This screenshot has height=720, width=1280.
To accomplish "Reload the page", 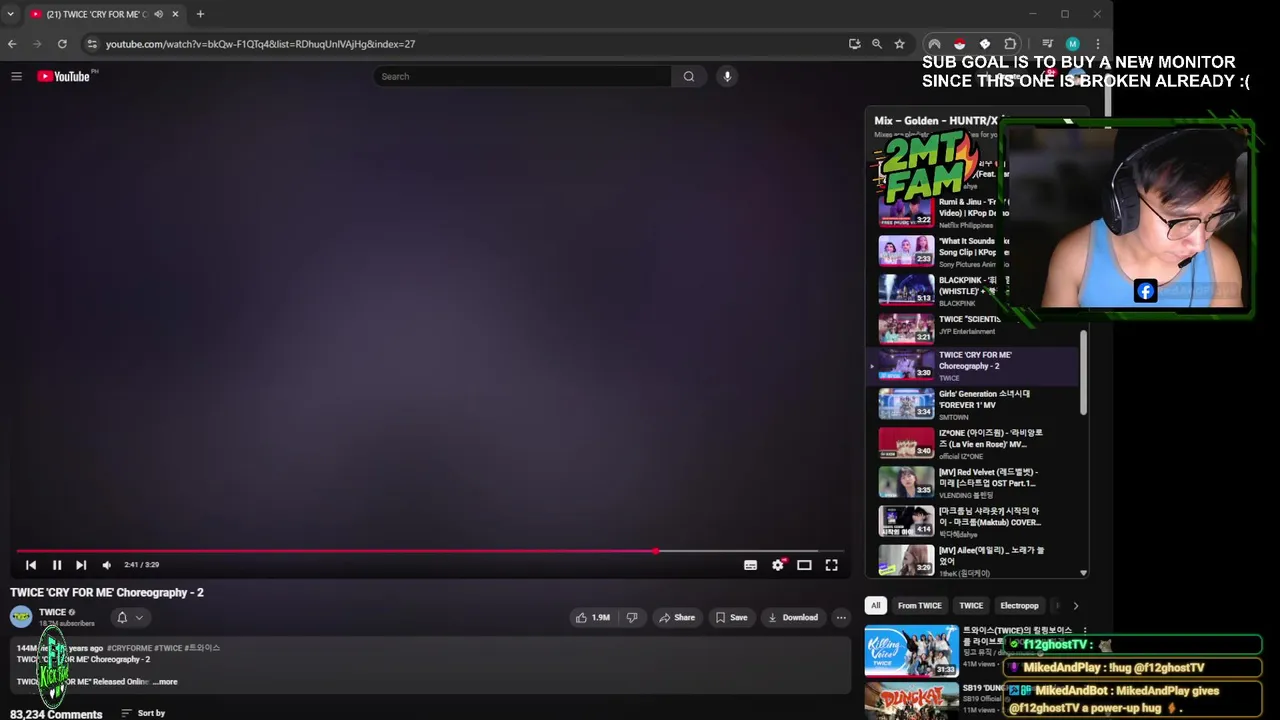I will (62, 44).
